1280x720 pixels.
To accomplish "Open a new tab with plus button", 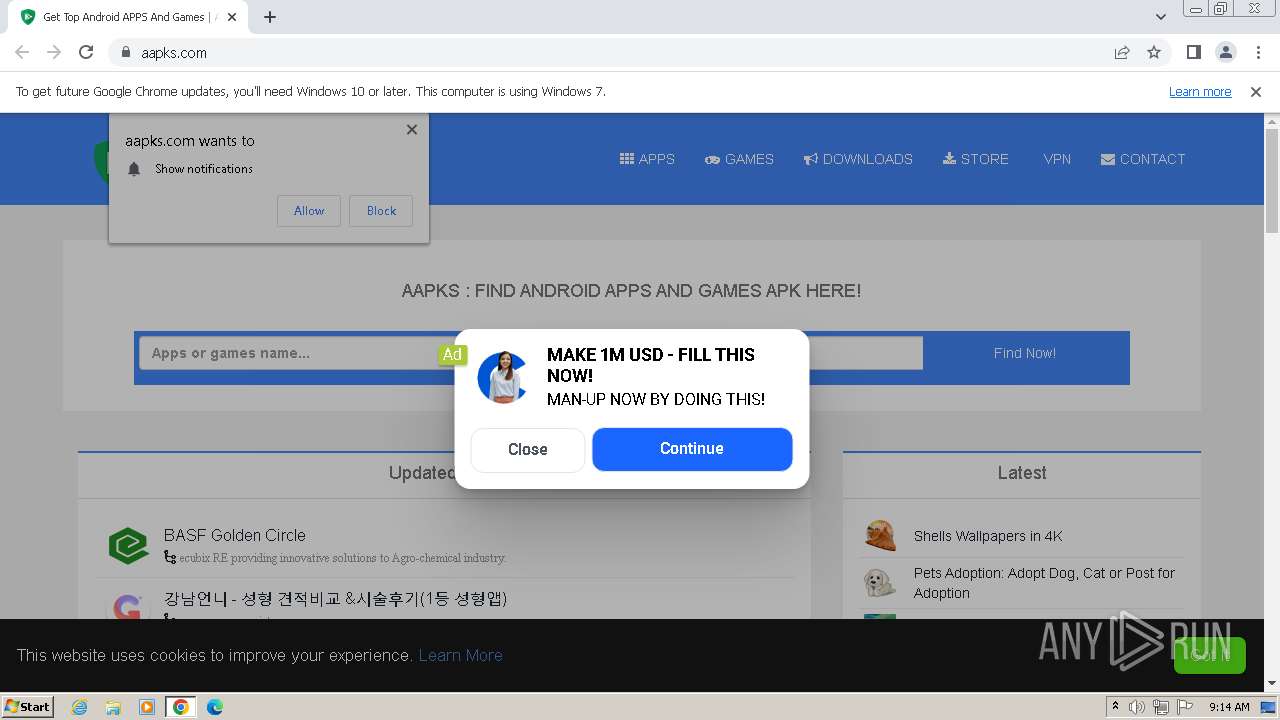I will (270, 17).
